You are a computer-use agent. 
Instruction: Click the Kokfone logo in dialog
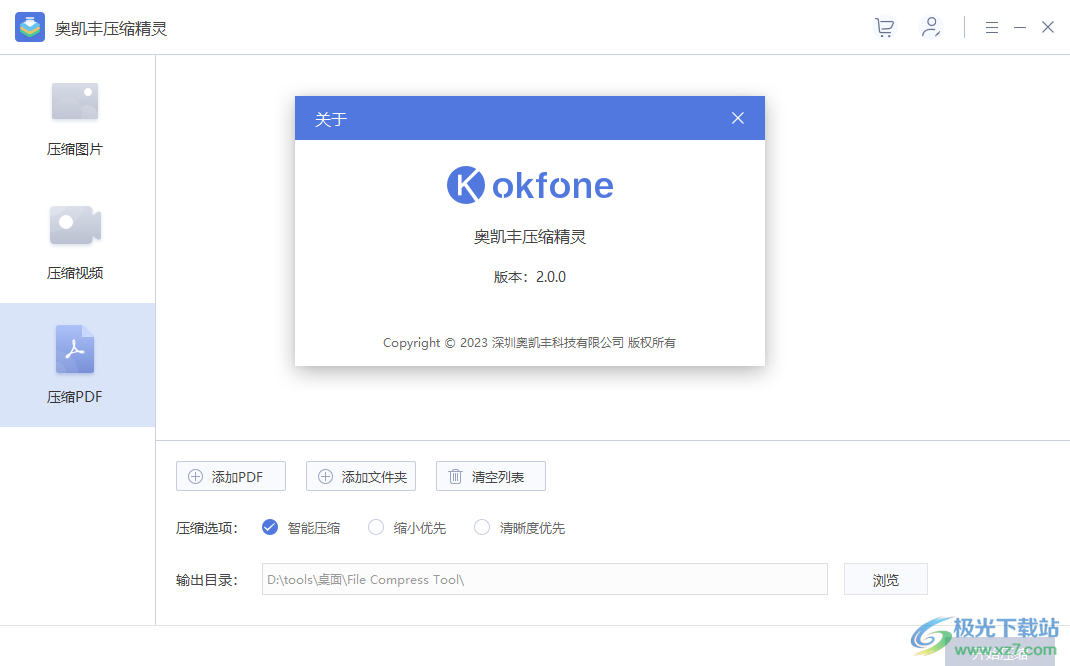click(x=530, y=185)
